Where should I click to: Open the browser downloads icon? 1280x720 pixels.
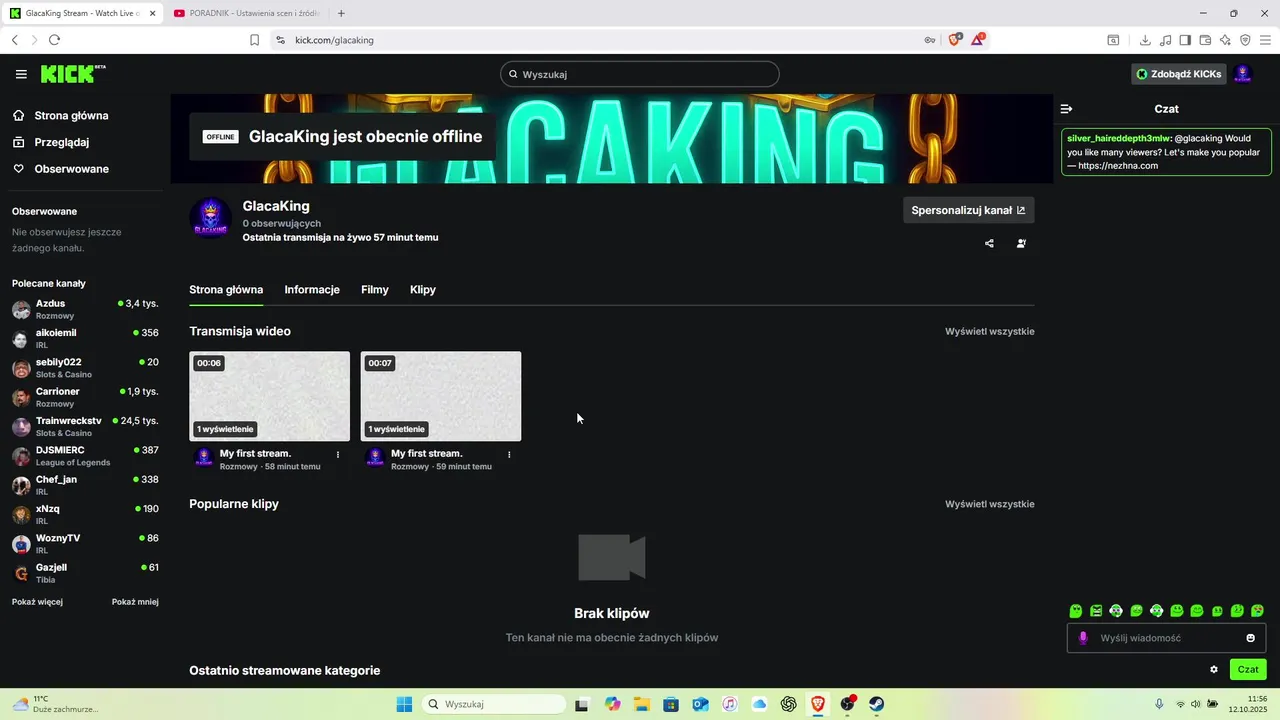coord(1145,40)
